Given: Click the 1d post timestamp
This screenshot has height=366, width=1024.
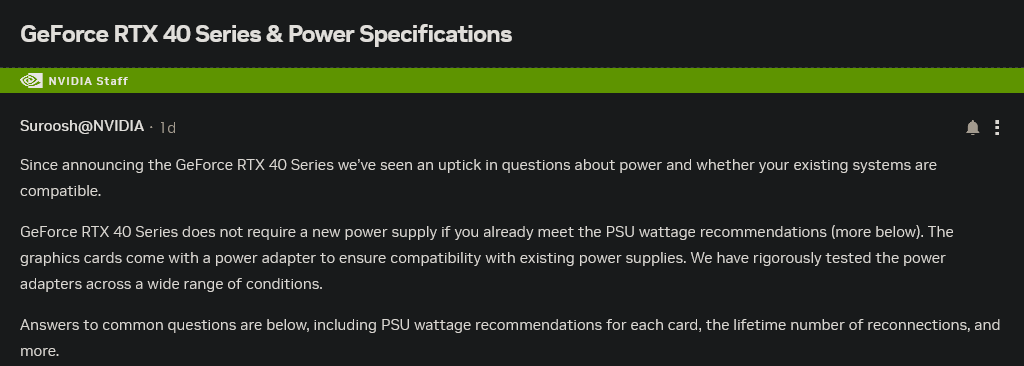Looking at the screenshot, I should [168, 127].
